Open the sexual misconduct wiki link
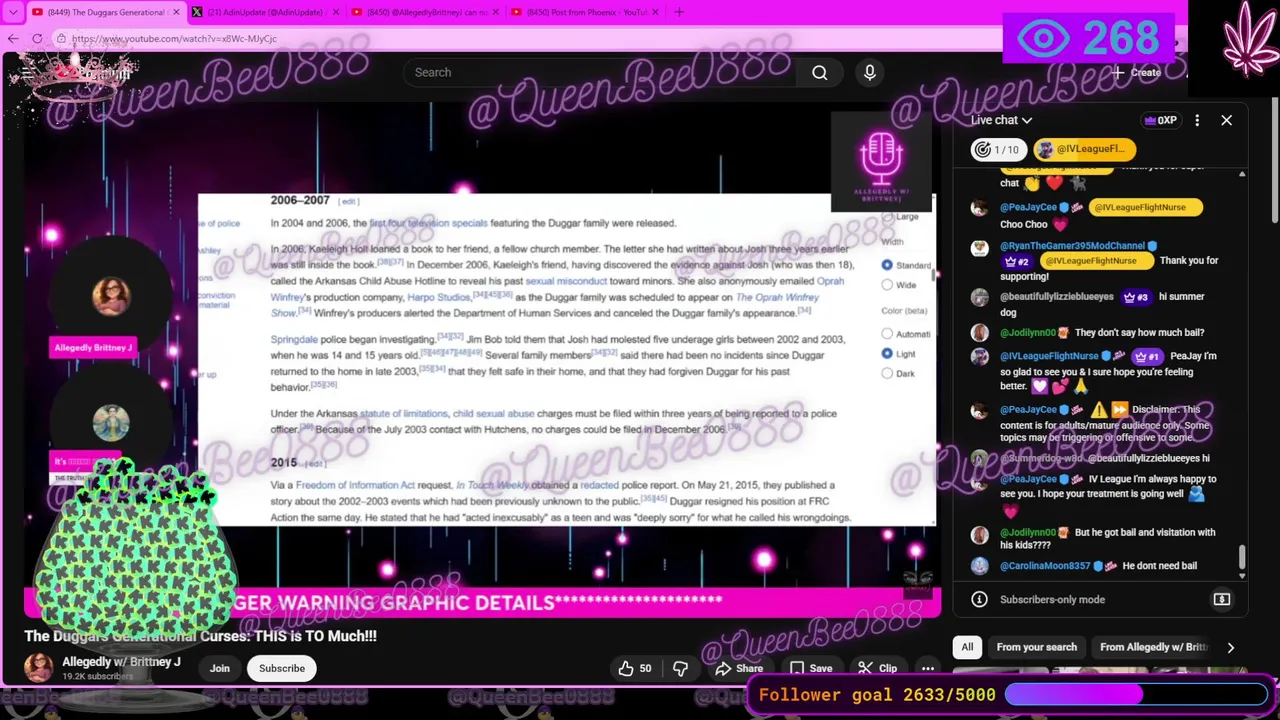 [566, 281]
